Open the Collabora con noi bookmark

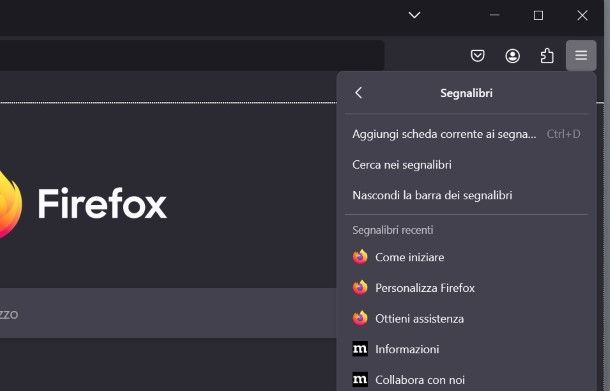click(466, 379)
